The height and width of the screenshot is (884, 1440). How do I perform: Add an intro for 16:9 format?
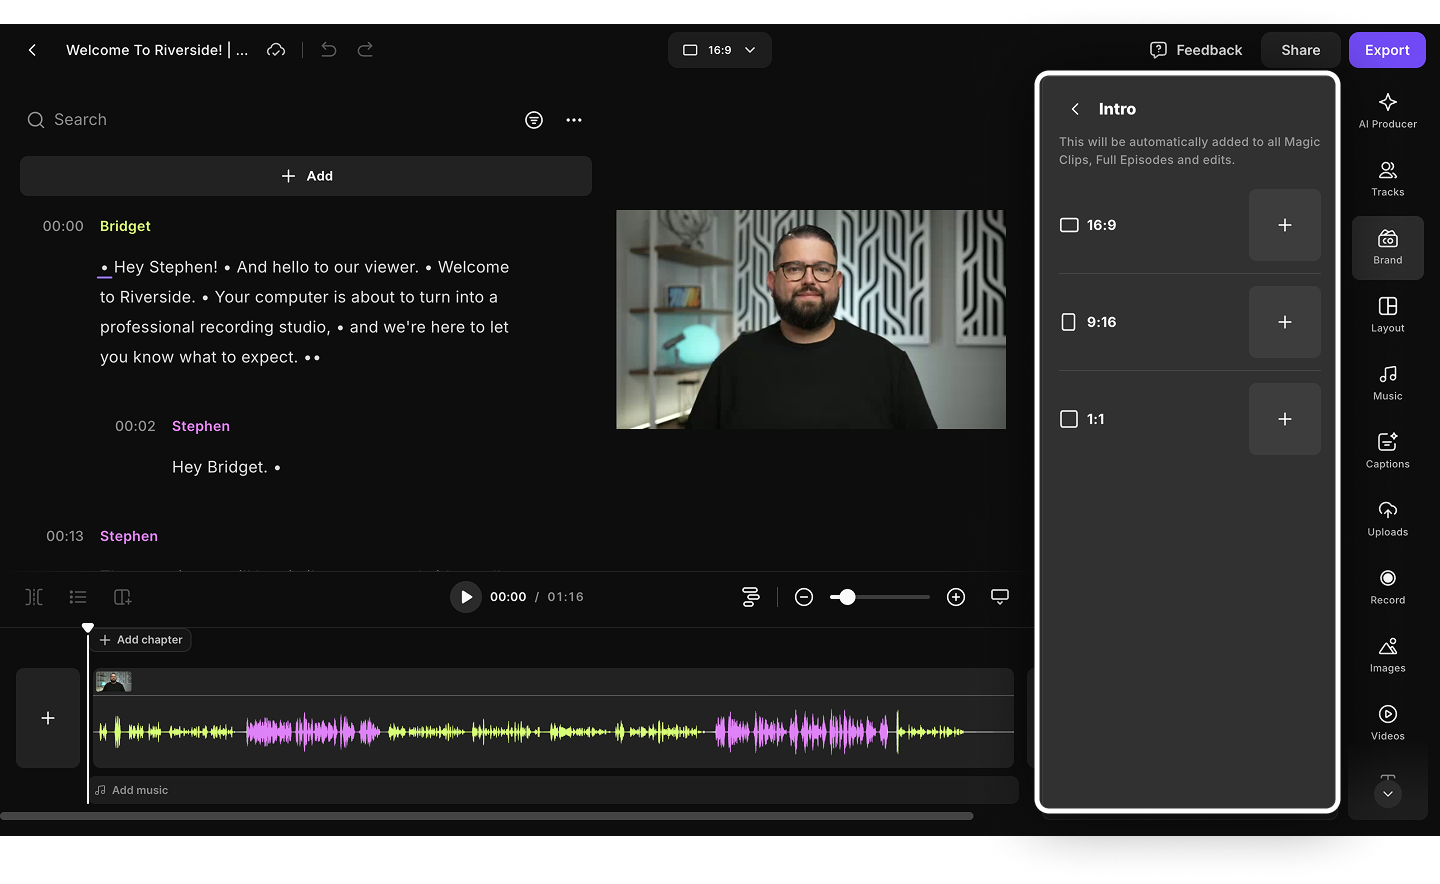coord(1284,225)
